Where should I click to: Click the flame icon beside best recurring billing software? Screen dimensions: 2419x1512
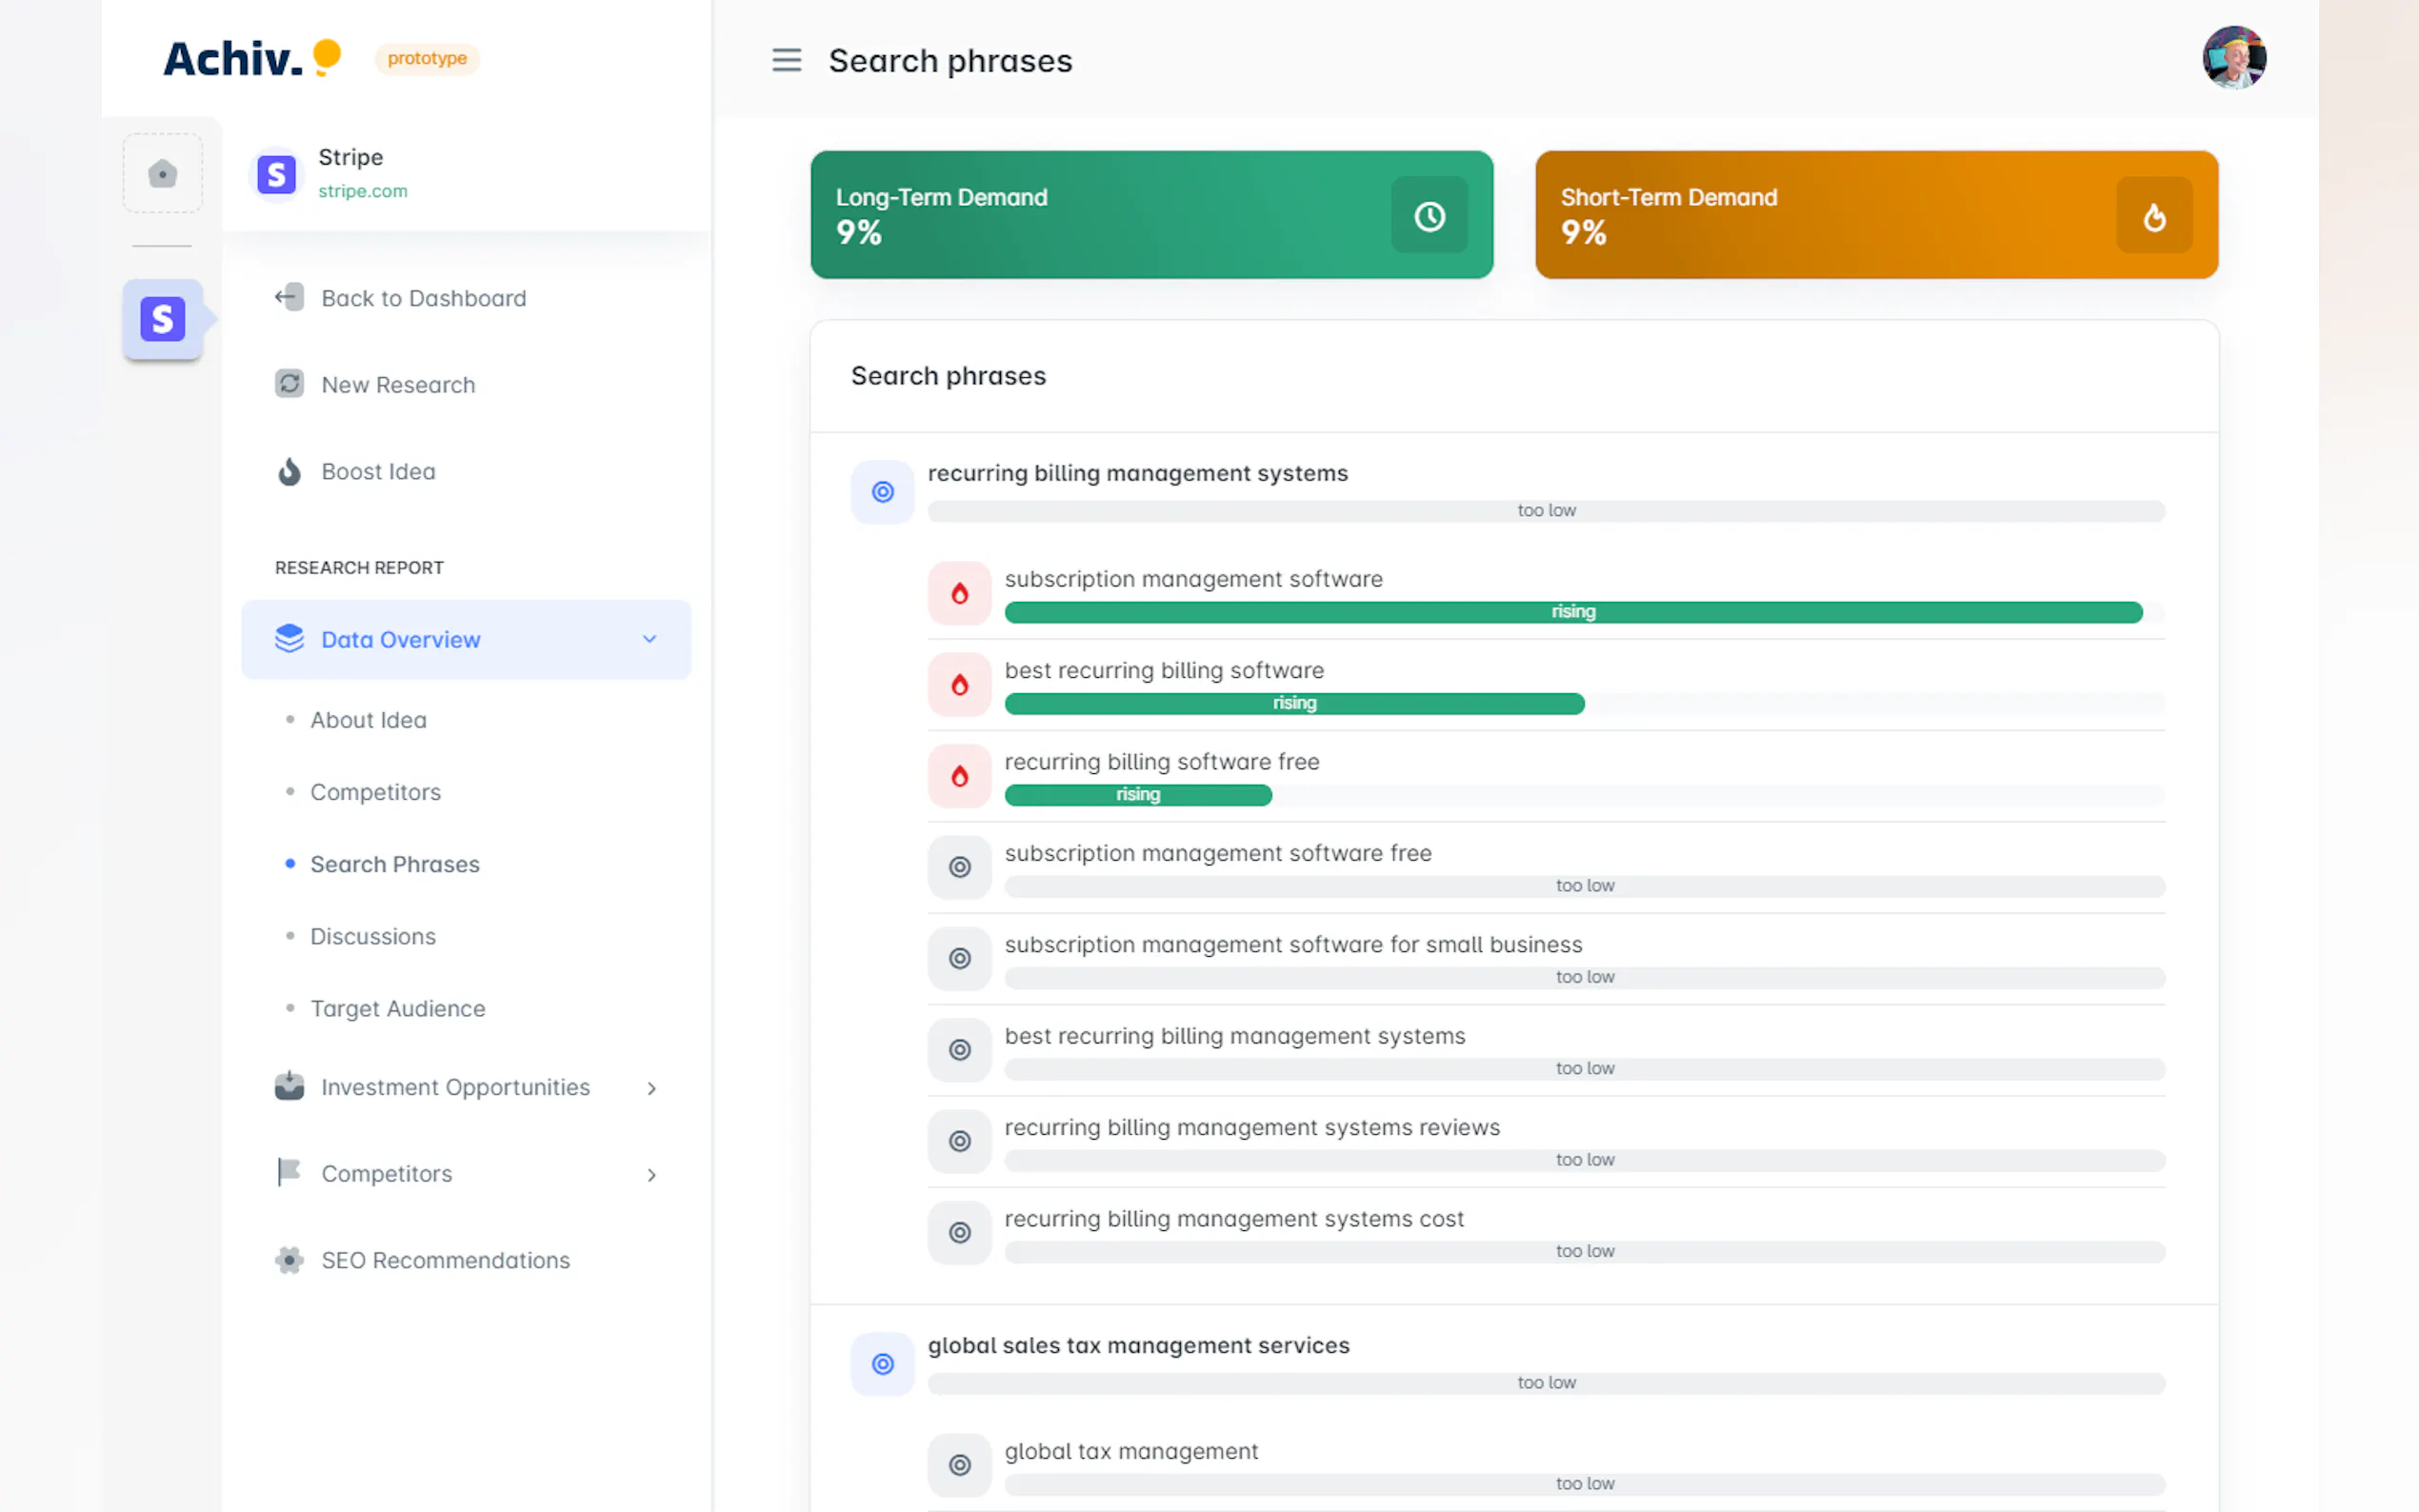pyautogui.click(x=959, y=685)
